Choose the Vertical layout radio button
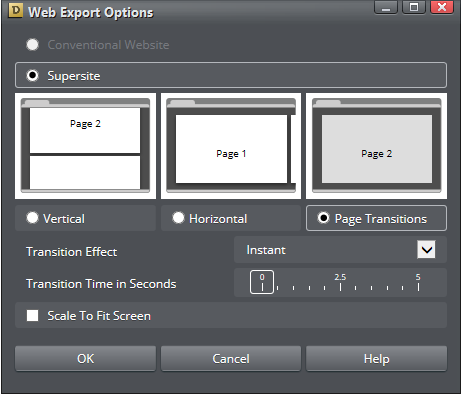Screen dimensions: 461x394 32,218
